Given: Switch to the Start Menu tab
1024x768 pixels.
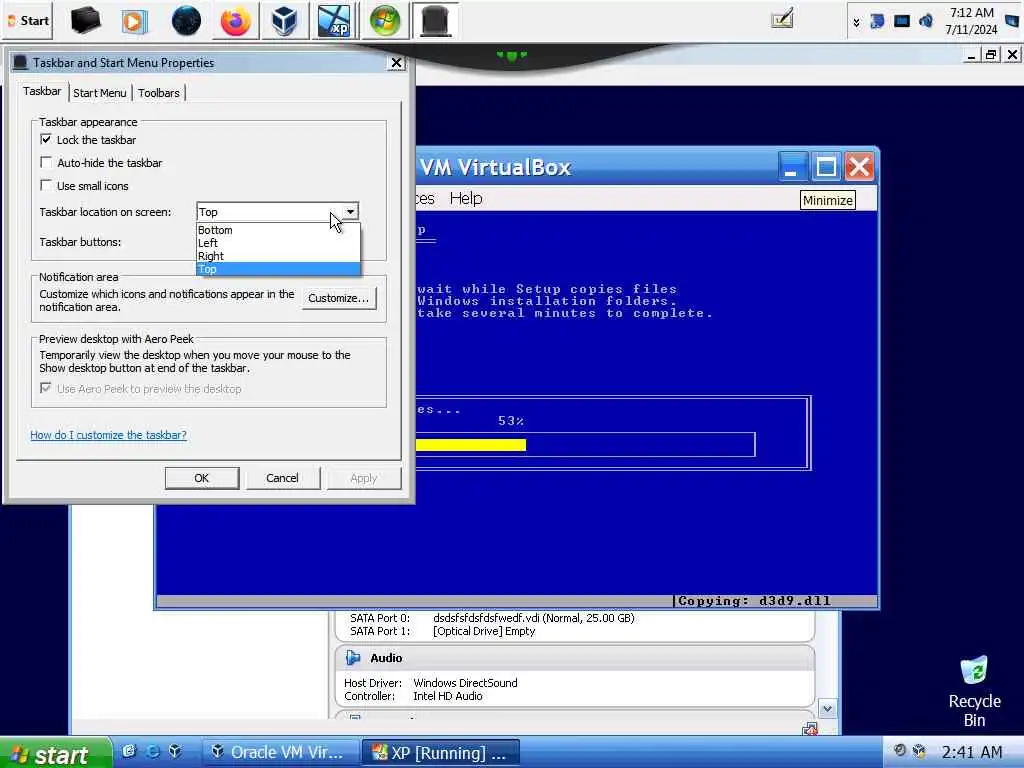Looking at the screenshot, I should (x=99, y=93).
